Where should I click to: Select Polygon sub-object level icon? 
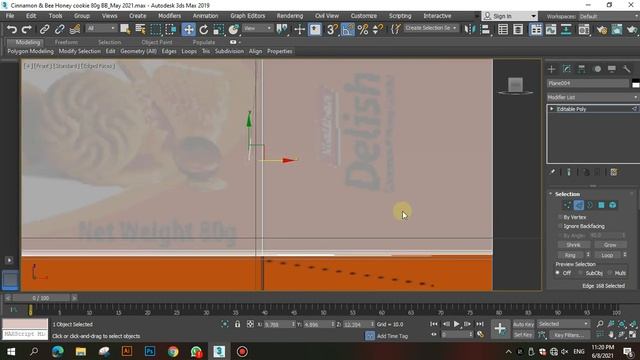(x=601, y=205)
